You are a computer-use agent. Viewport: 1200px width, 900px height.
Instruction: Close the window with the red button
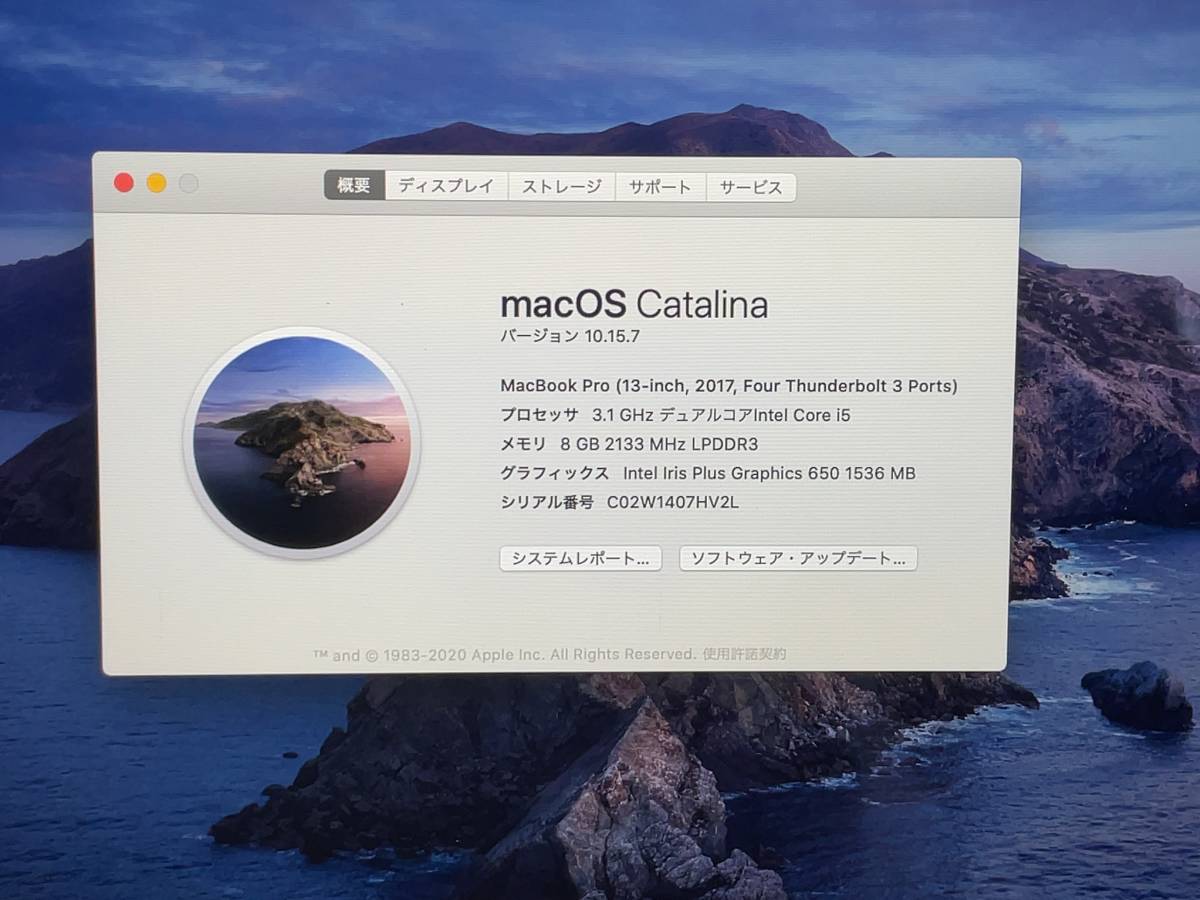coord(124,183)
